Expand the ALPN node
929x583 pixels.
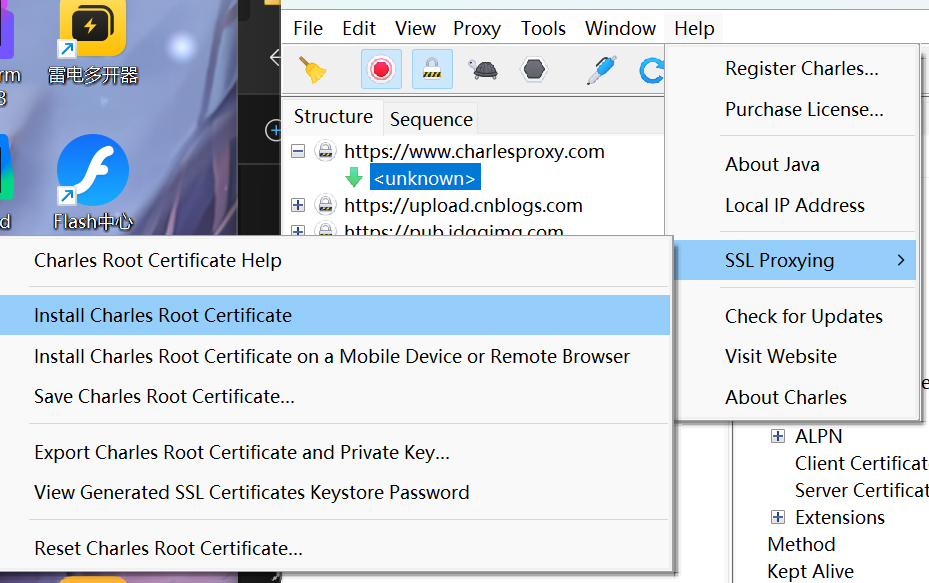[x=777, y=436]
